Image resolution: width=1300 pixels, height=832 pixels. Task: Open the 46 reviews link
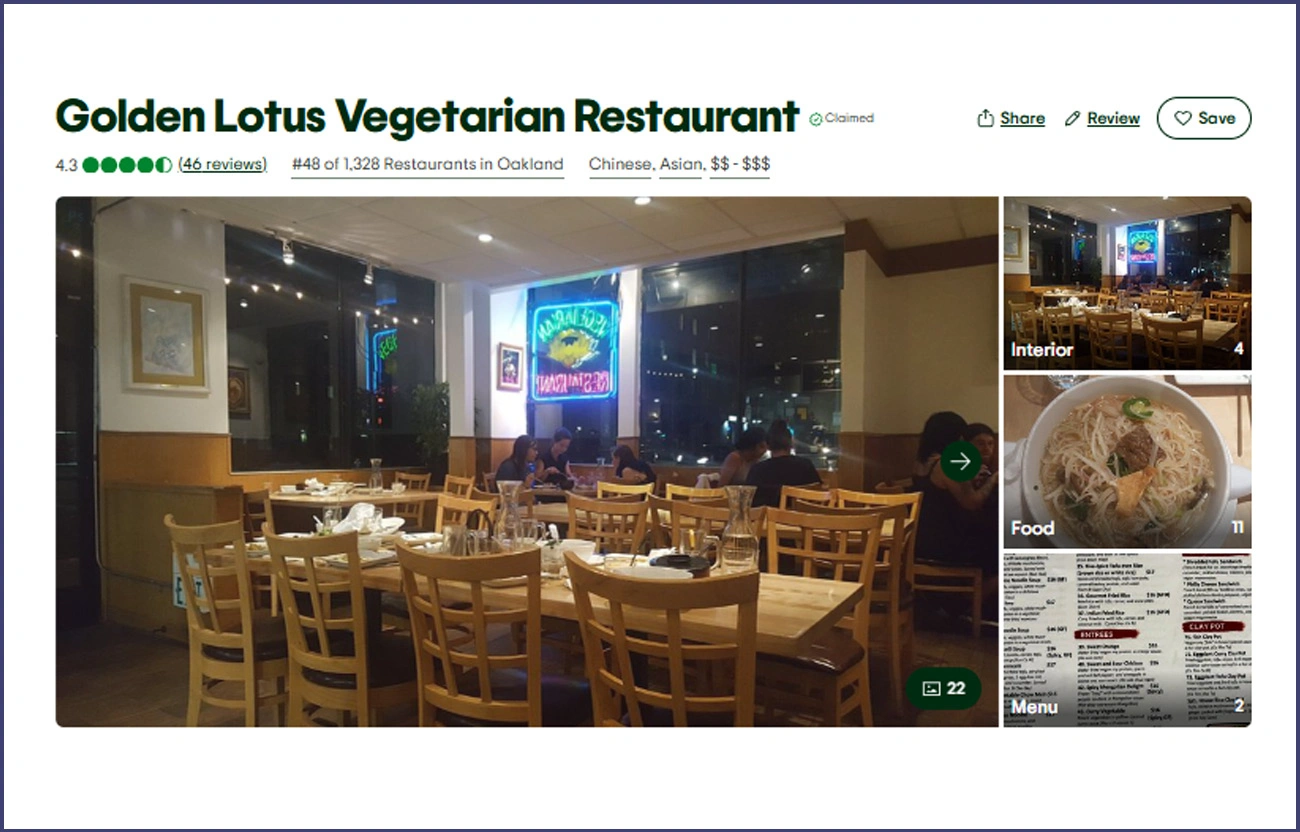pyautogui.click(x=222, y=164)
